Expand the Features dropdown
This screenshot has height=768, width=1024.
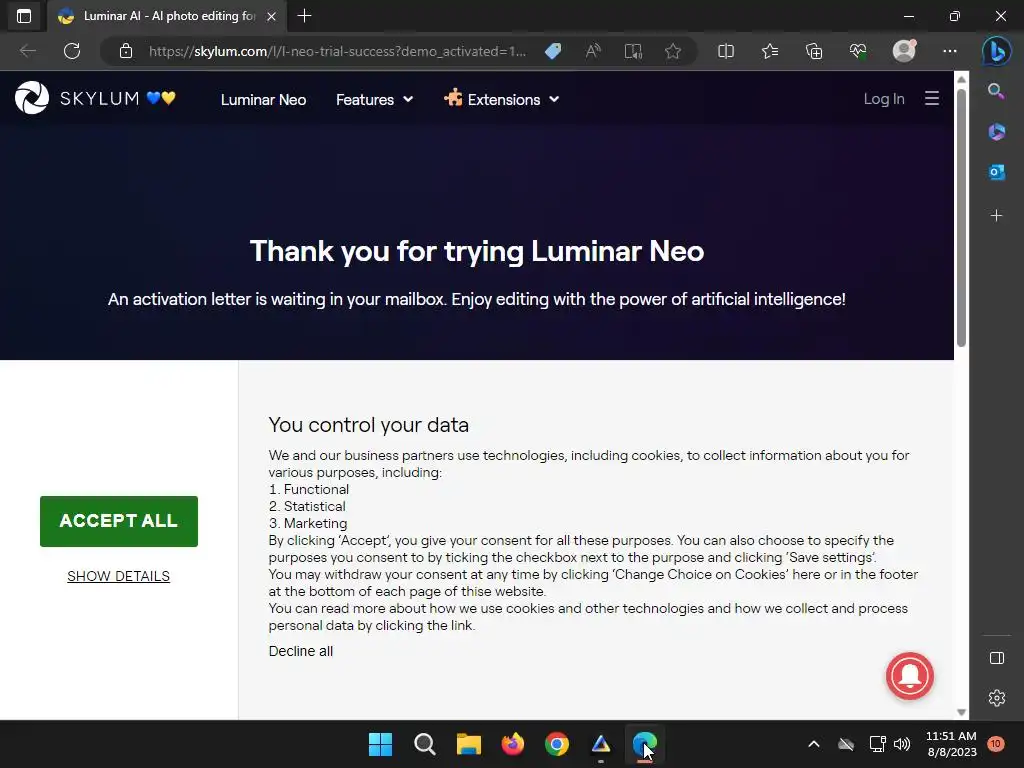pos(374,99)
